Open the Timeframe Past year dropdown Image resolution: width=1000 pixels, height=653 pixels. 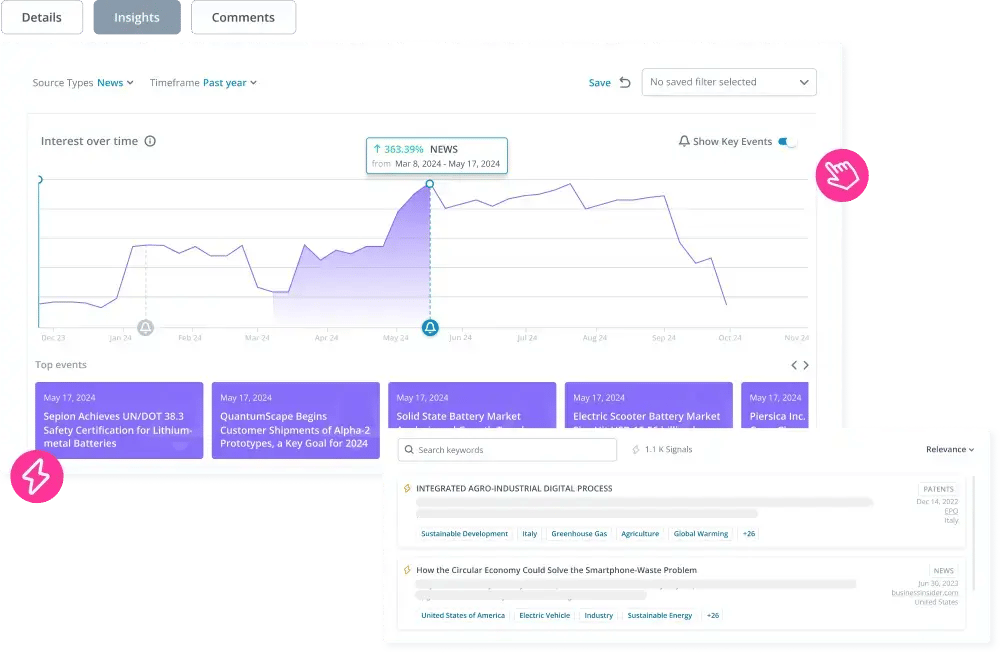pyautogui.click(x=229, y=83)
